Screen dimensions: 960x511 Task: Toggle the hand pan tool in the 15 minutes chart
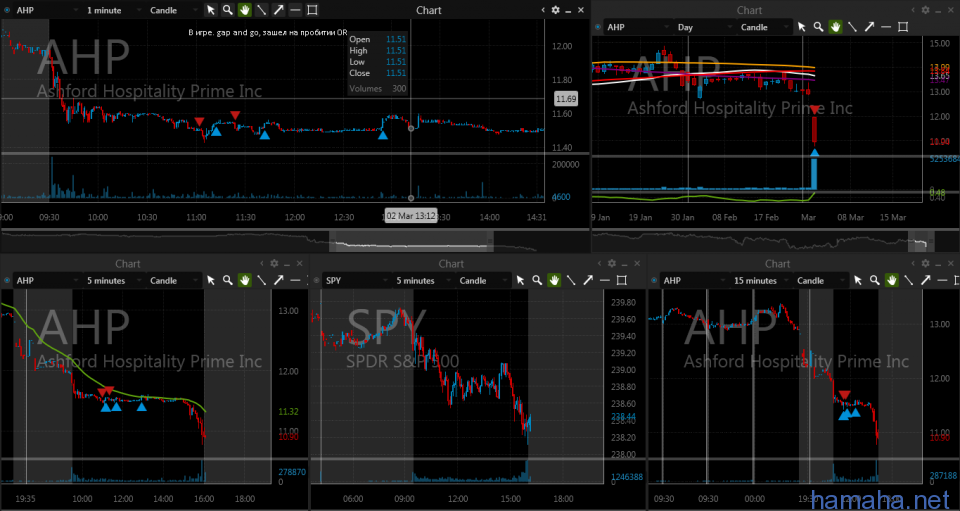coord(891,280)
